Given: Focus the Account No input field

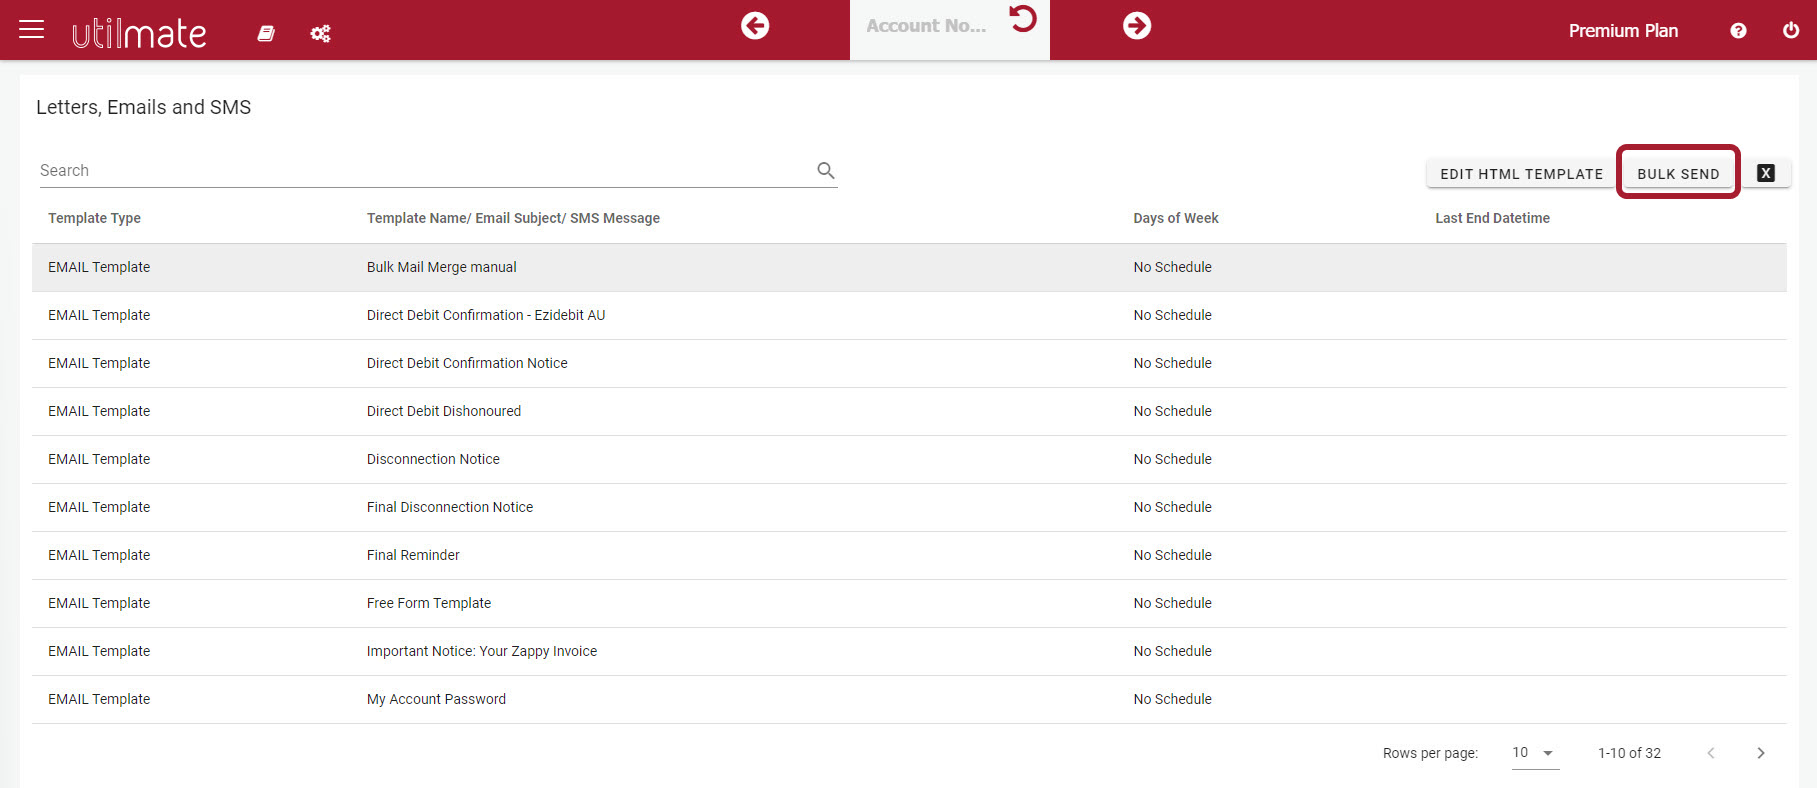Looking at the screenshot, I should point(927,26).
